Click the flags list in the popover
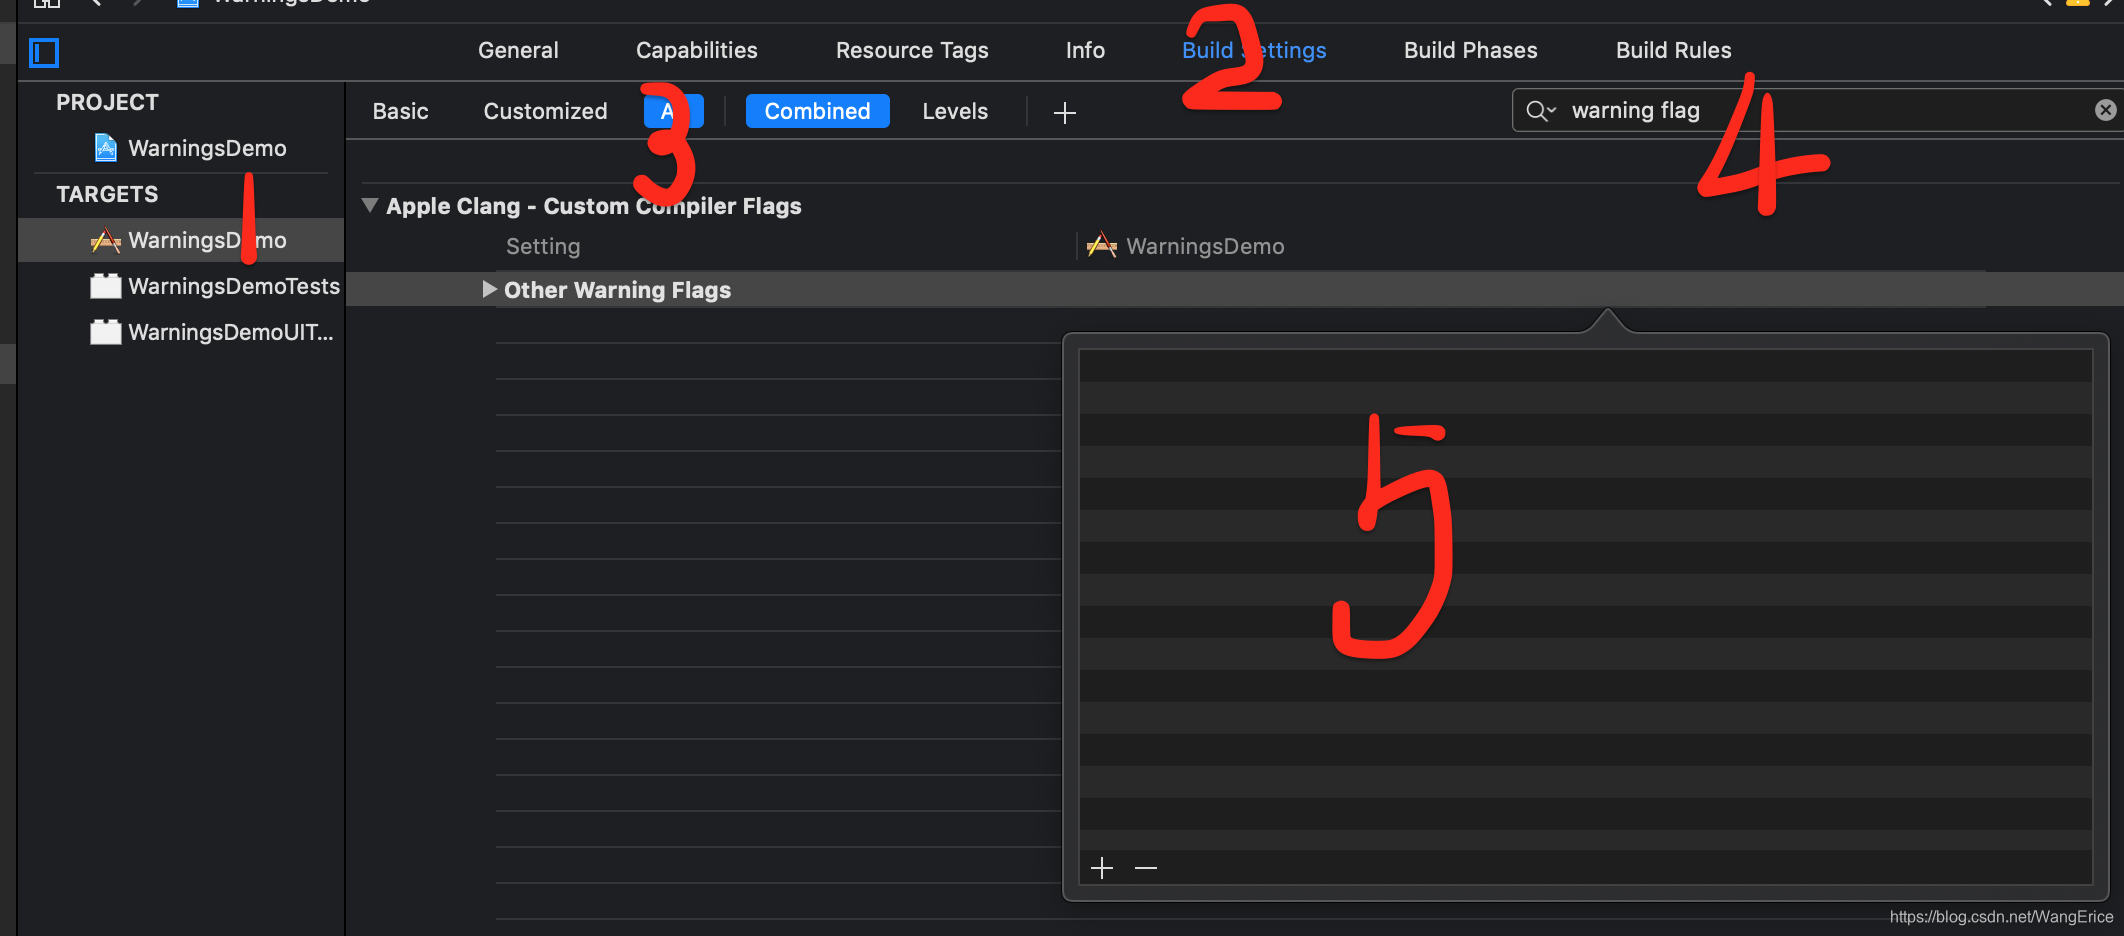 click(1586, 599)
